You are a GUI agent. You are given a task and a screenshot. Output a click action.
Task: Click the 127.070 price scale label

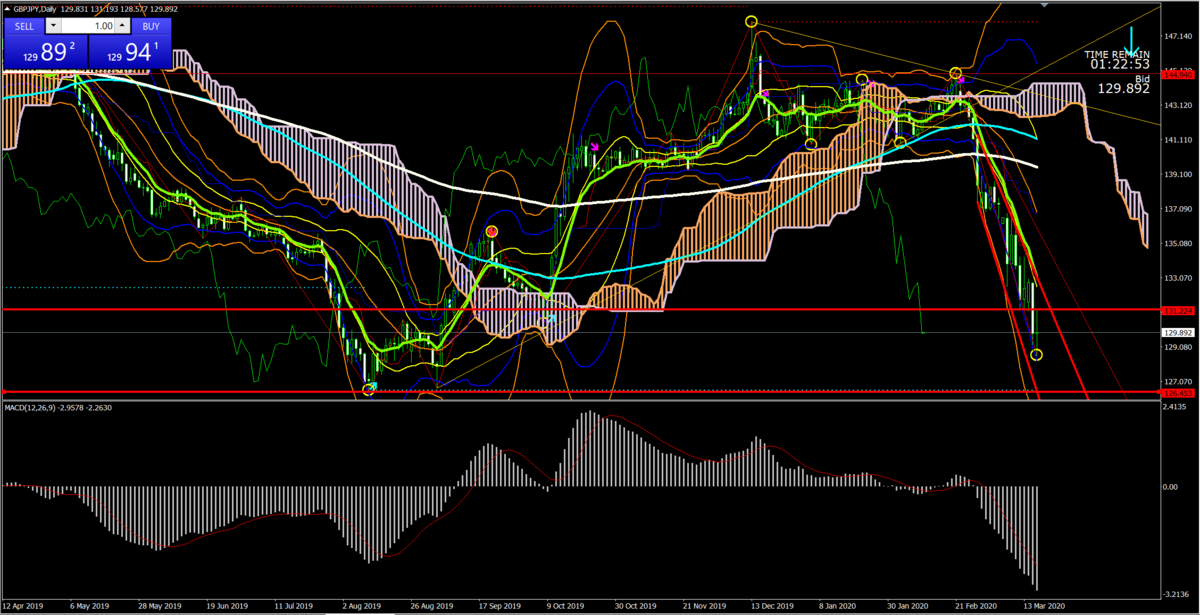click(1180, 382)
